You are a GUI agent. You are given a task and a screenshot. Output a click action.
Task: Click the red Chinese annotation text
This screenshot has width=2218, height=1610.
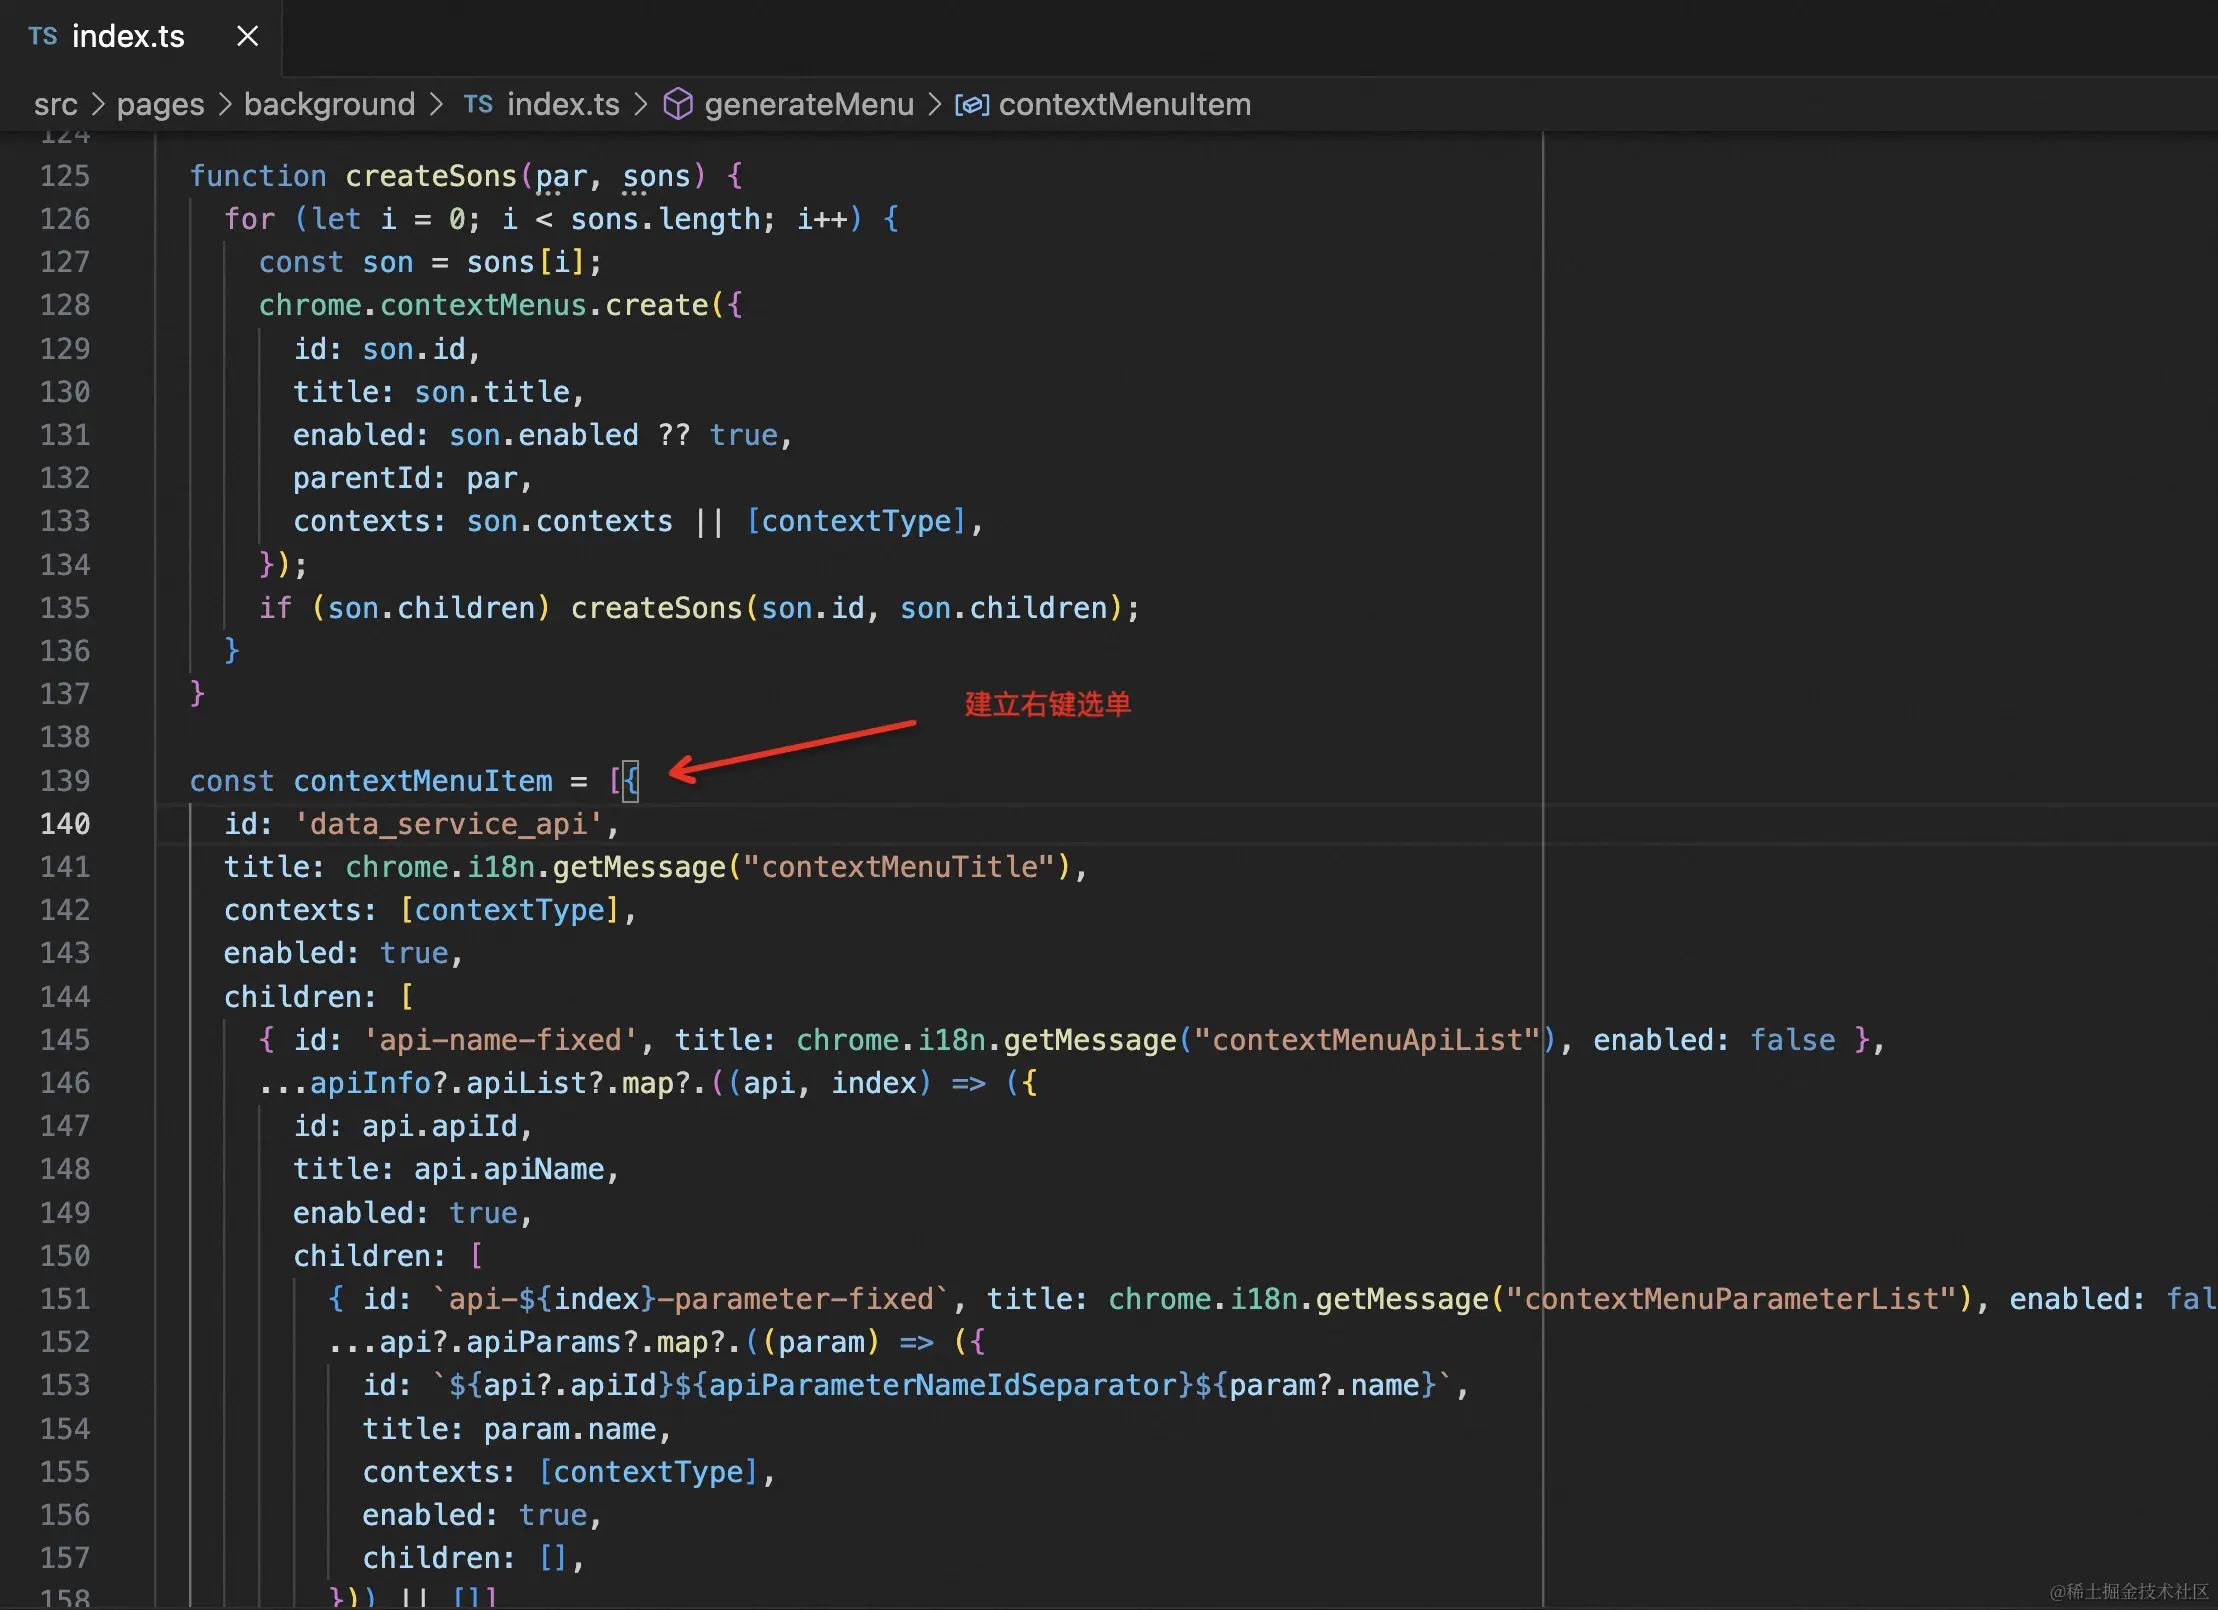pos(1047,704)
